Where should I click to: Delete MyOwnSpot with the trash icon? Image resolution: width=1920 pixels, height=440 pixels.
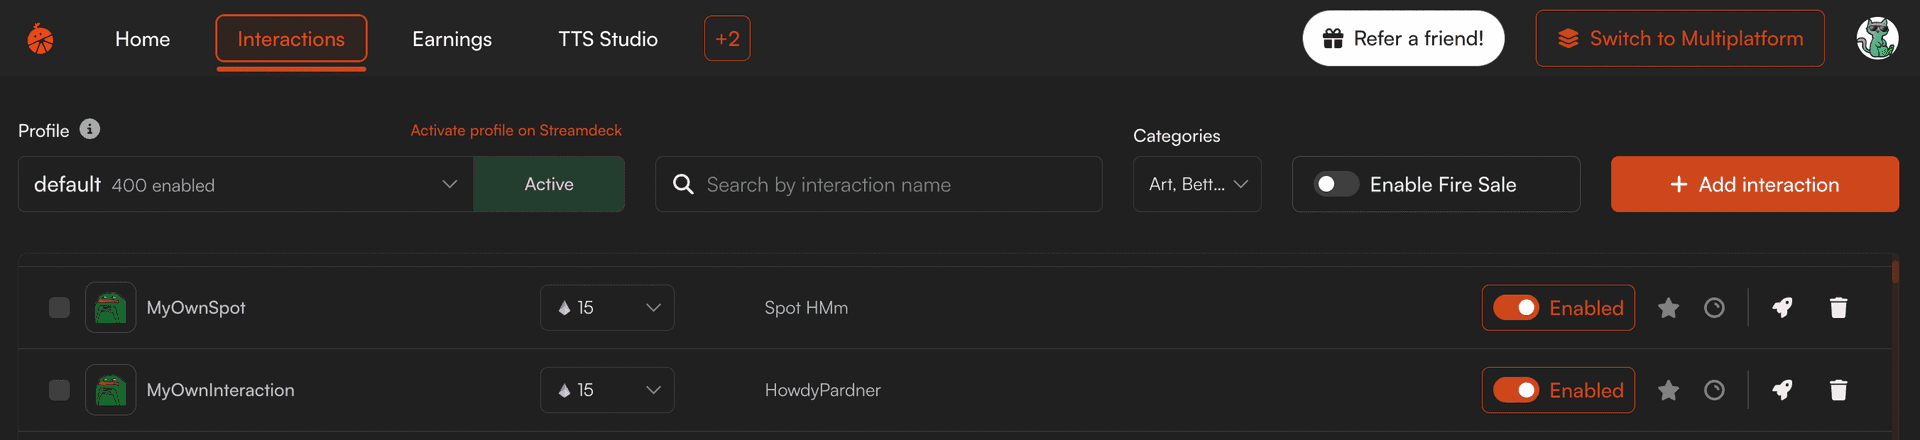(x=1838, y=308)
